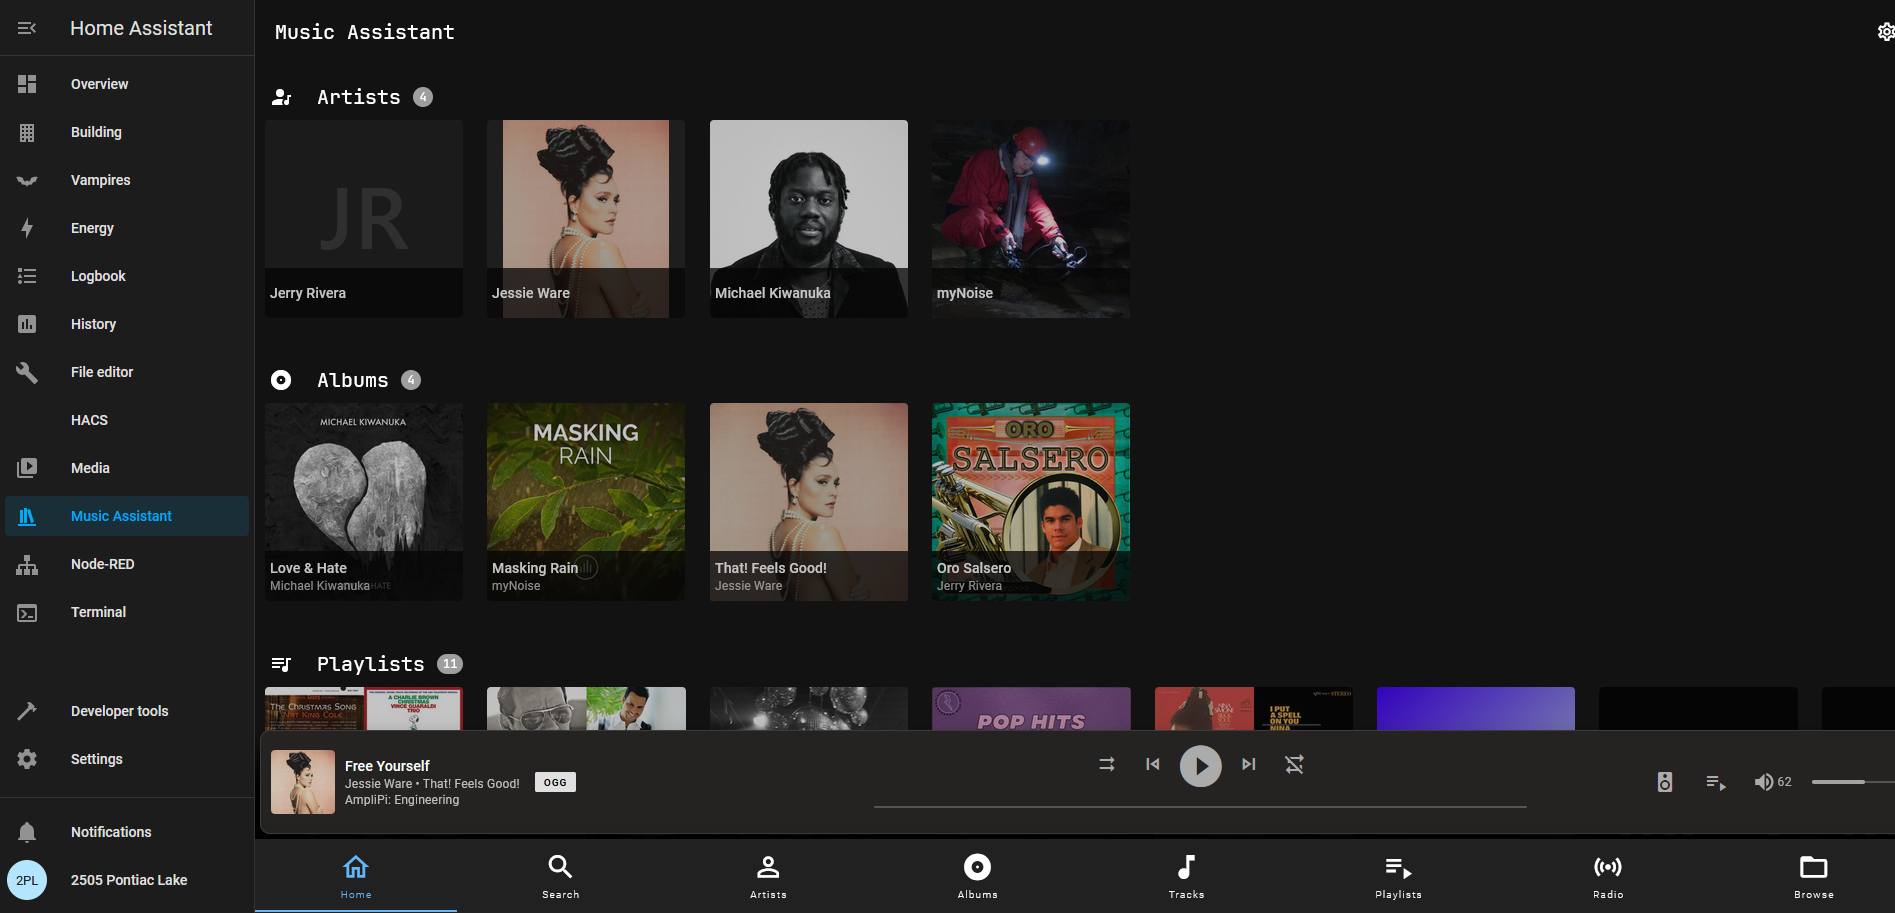Screen dimensions: 1895x913
Task: Switch to the Playlists bottom tab
Action: pos(1398,876)
